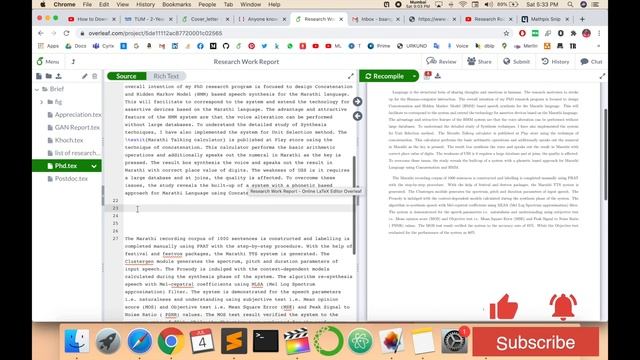Click the PDF preview vertical scrollbar
640x360 pixels.
605,155
